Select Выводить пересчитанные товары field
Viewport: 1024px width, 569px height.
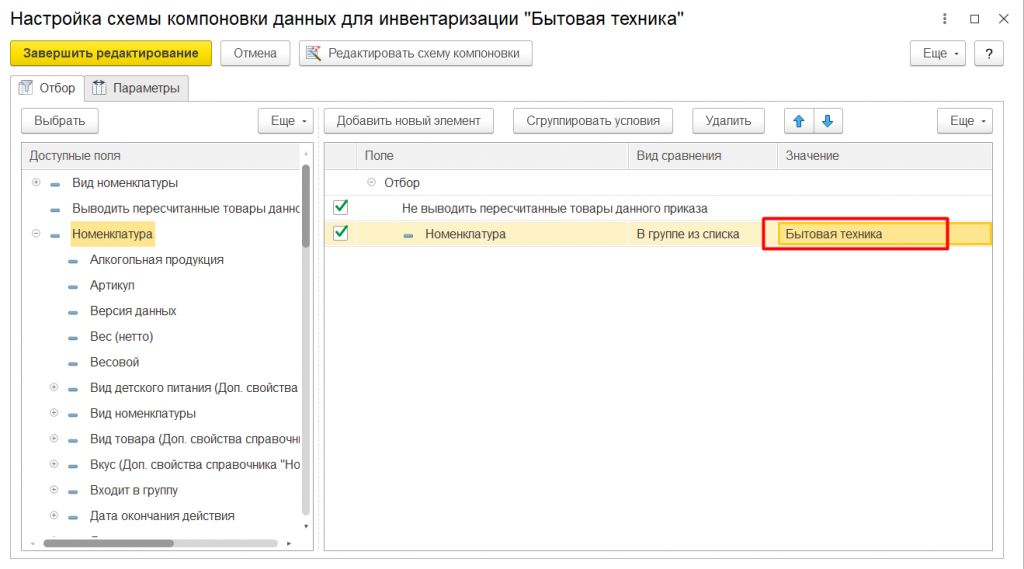[185, 208]
